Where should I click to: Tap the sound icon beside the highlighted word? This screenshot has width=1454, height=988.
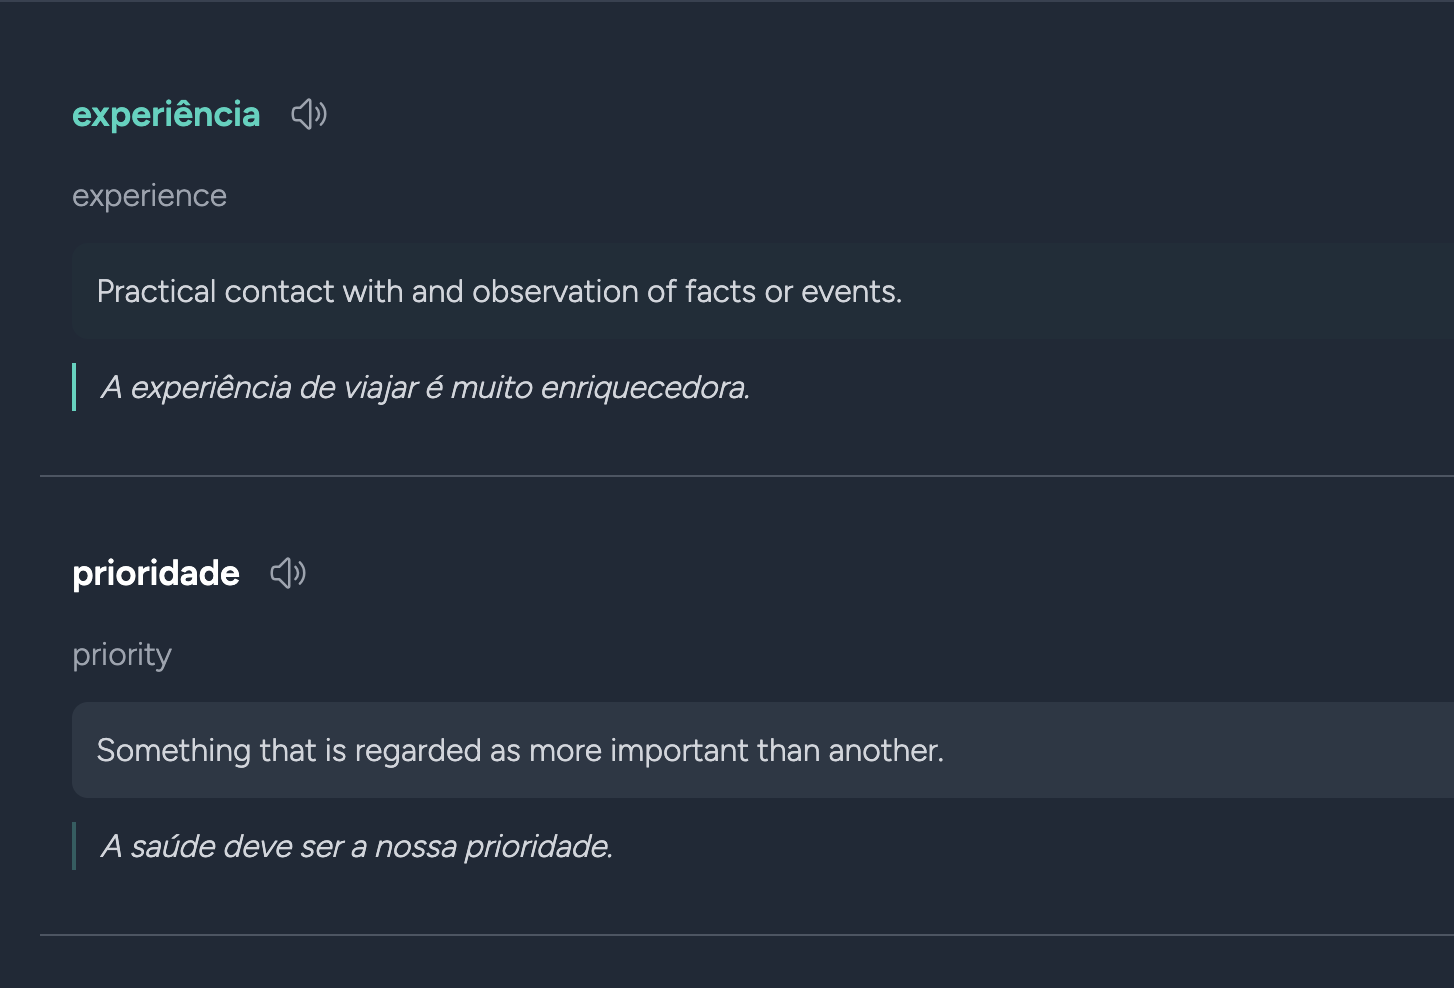[308, 114]
